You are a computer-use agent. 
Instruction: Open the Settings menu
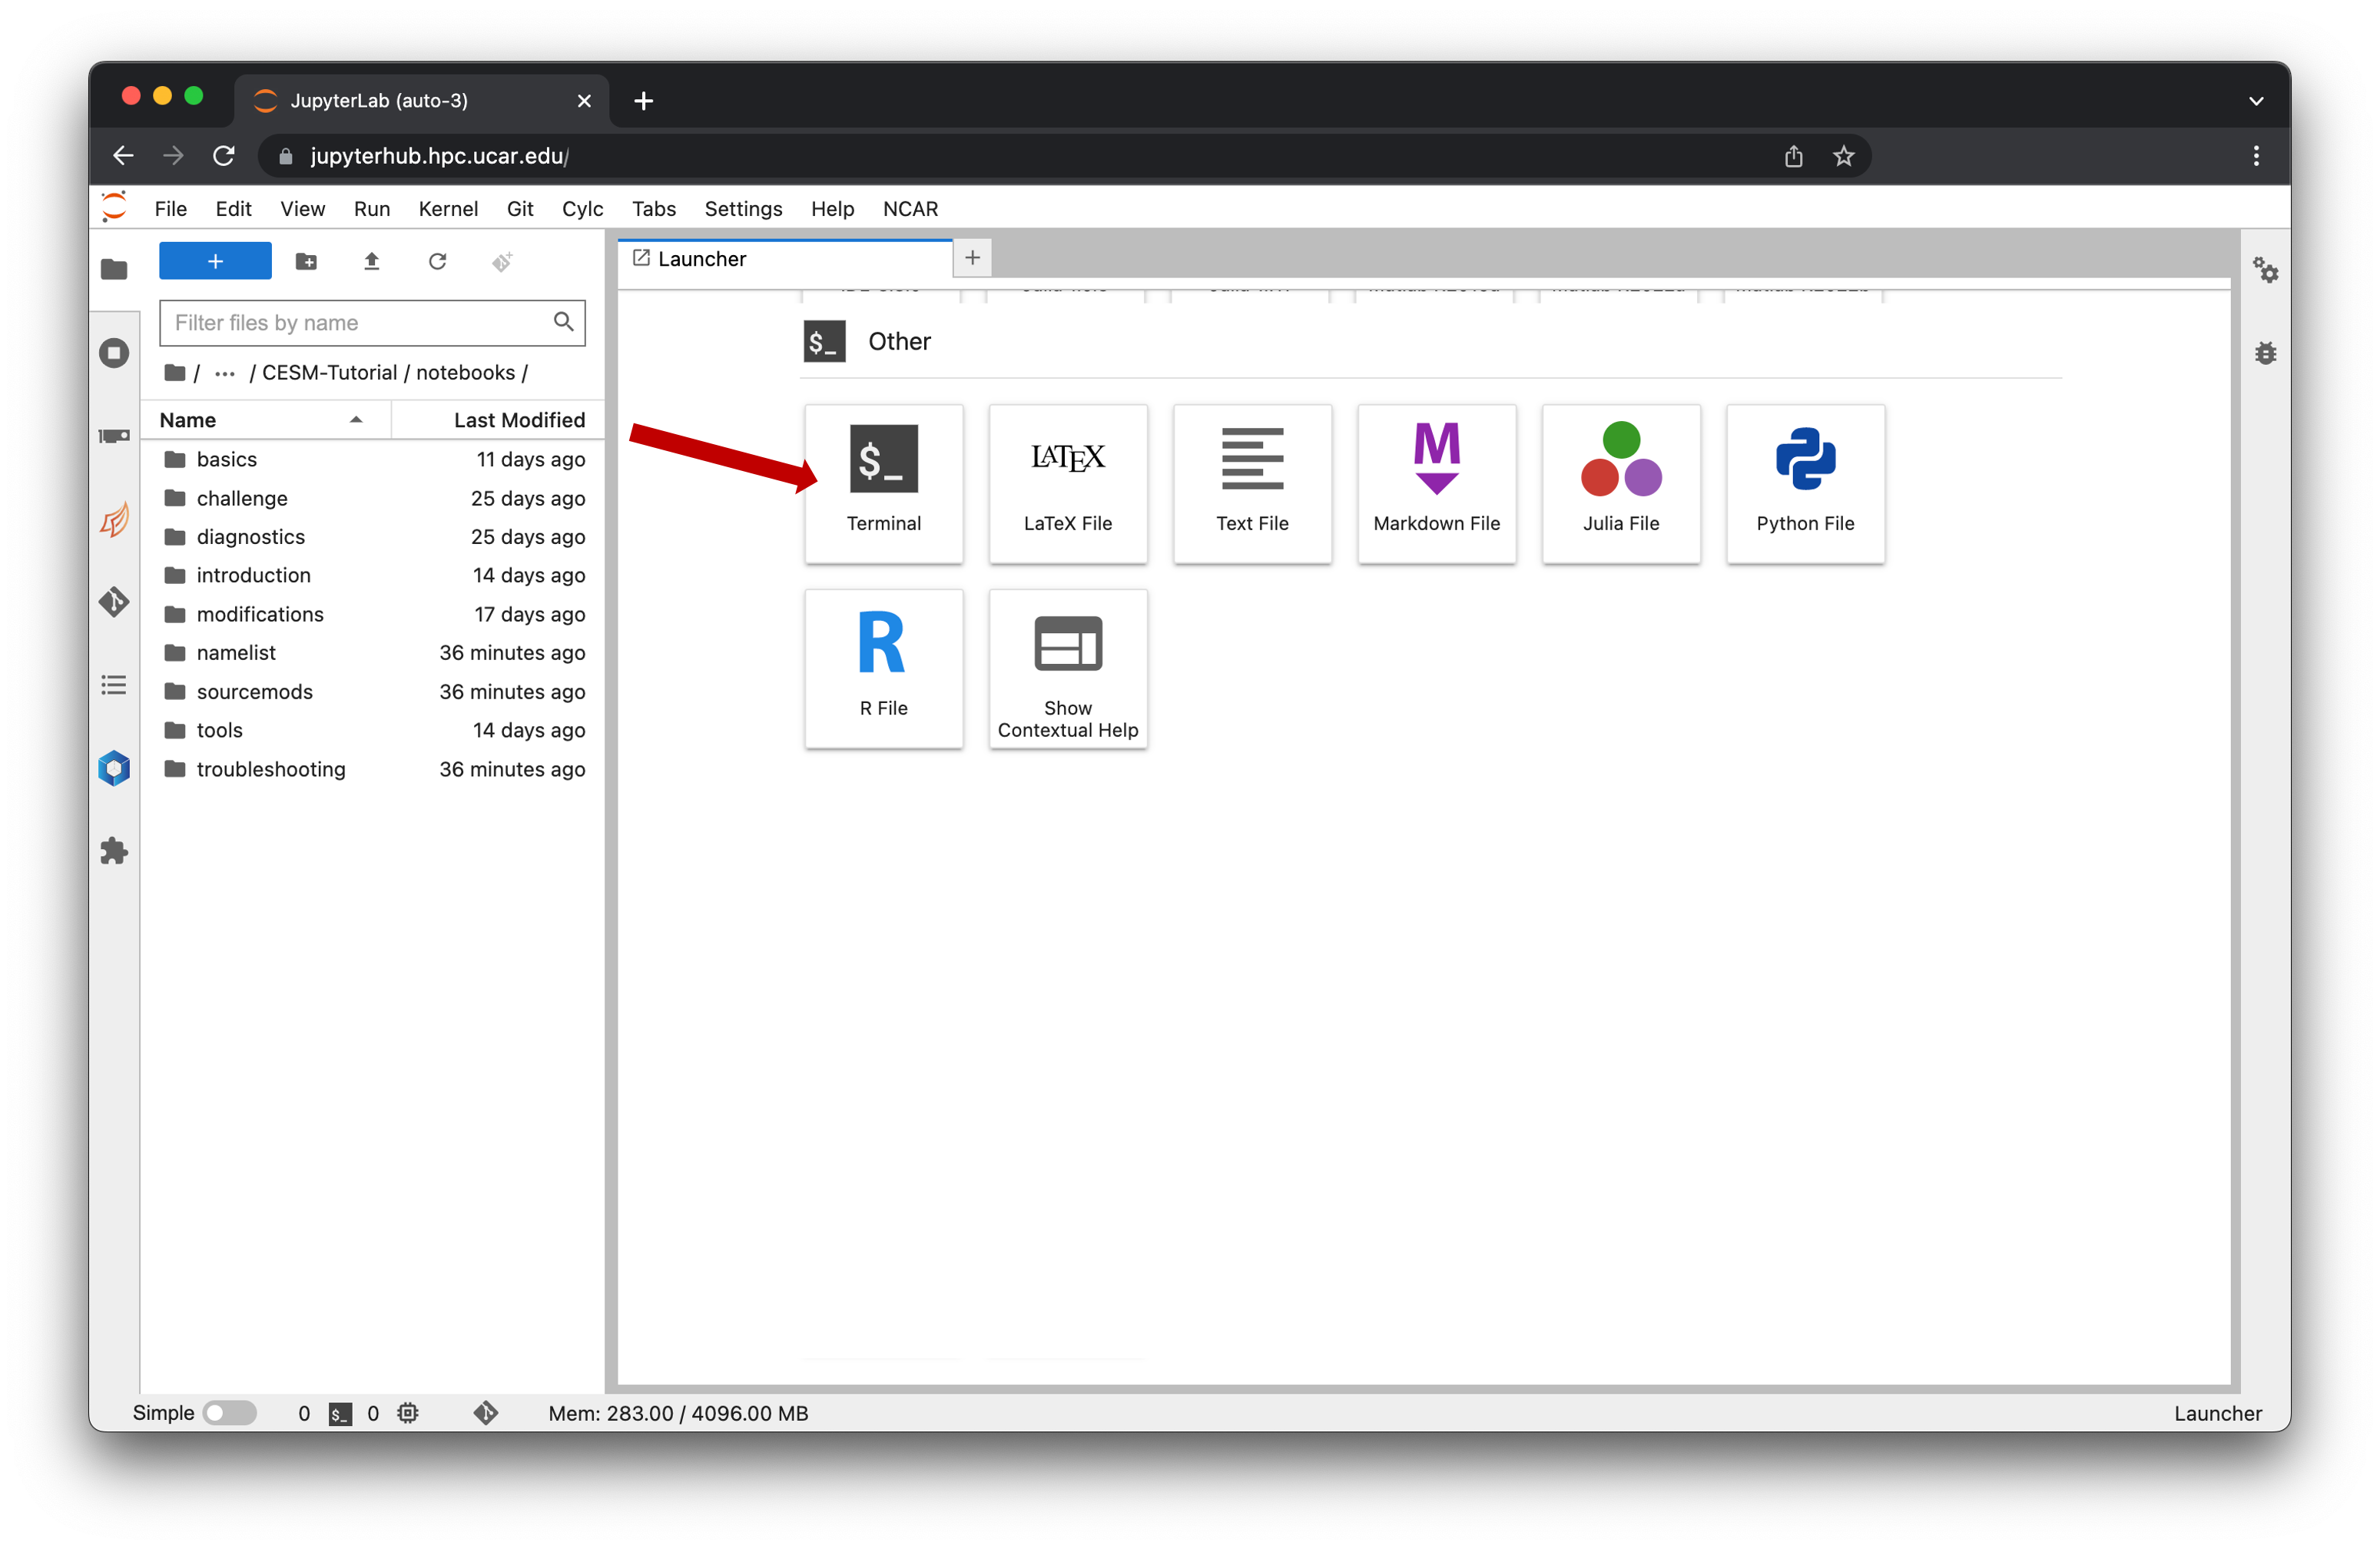[x=743, y=208]
